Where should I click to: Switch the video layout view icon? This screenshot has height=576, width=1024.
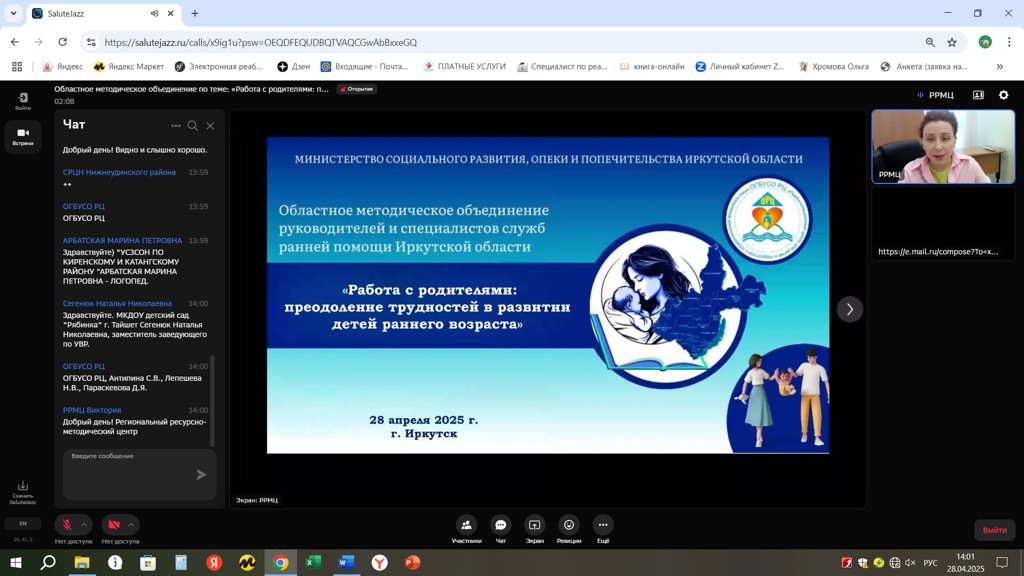978,95
